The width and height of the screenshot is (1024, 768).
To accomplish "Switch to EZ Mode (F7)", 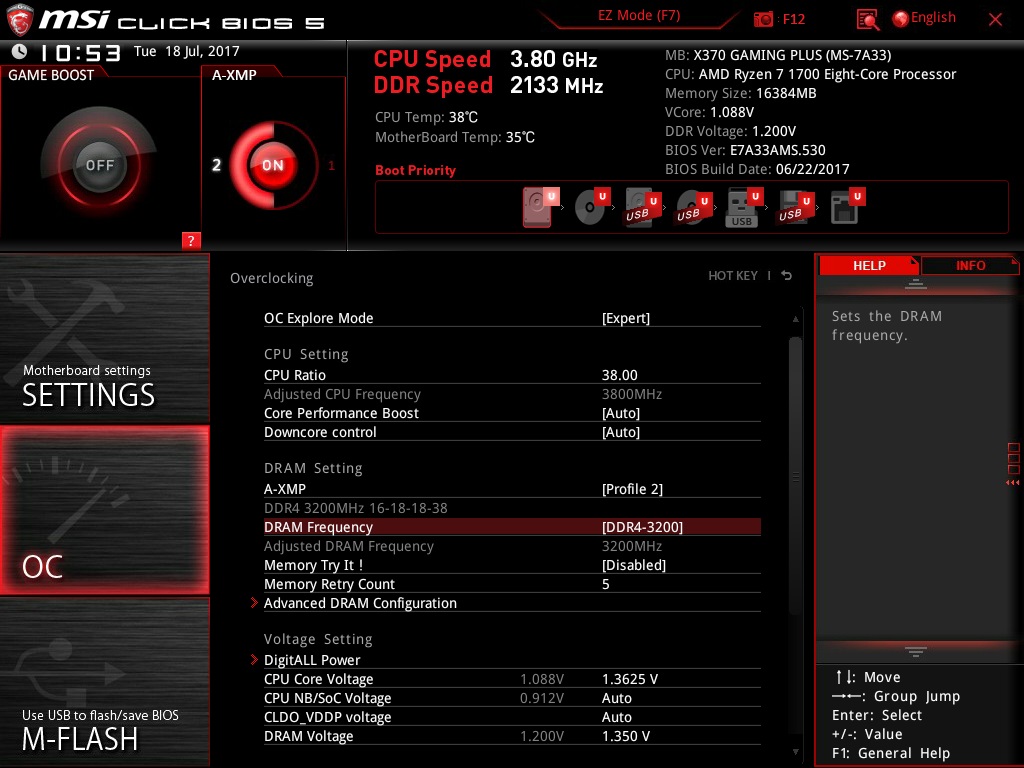I will click(x=639, y=16).
